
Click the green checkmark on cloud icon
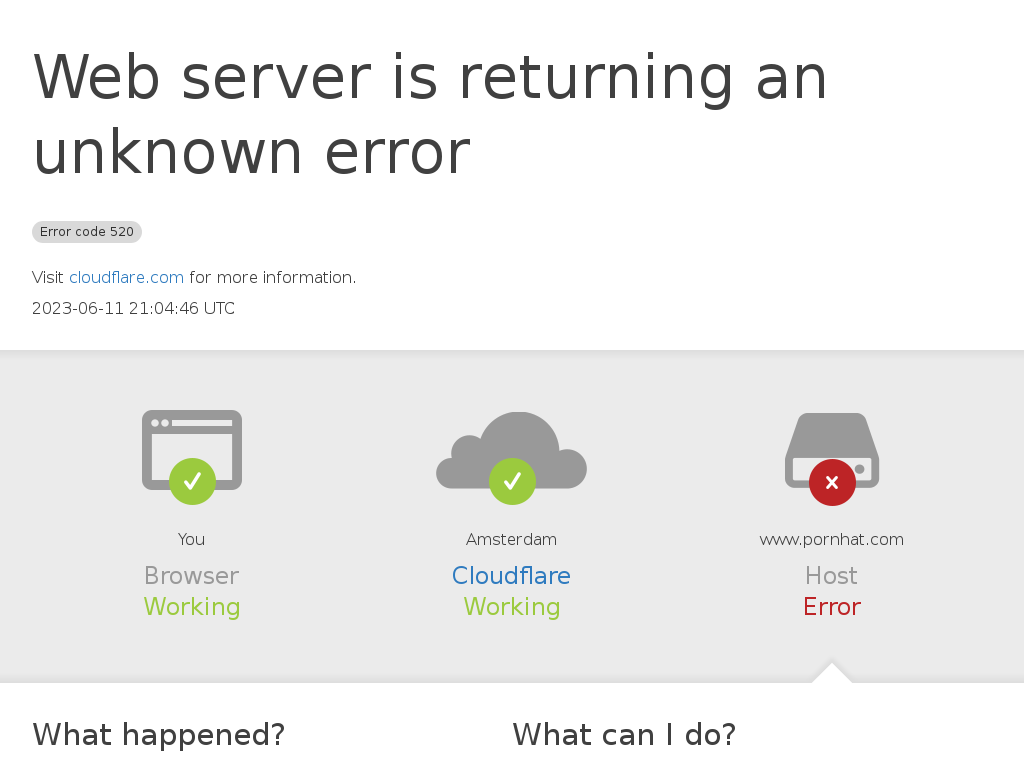click(512, 481)
